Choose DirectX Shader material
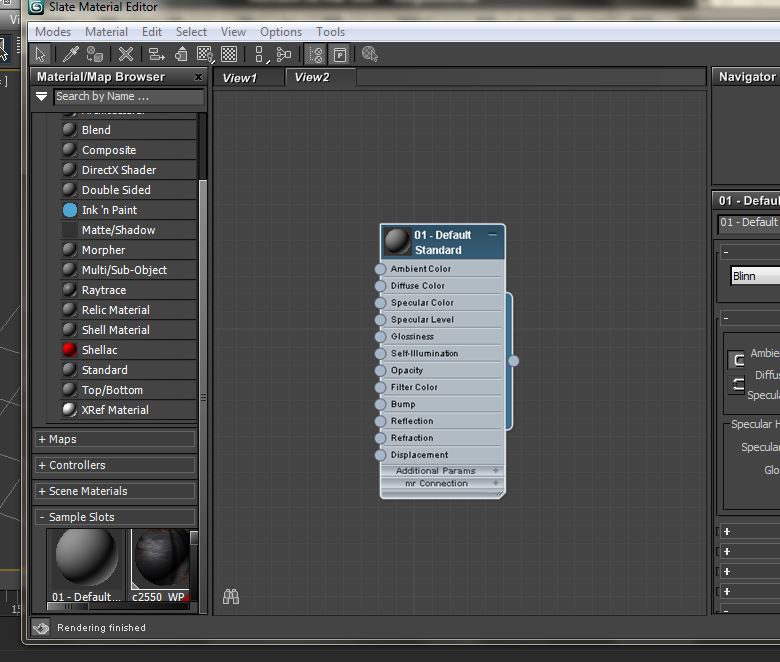780x662 pixels. pyautogui.click(x=128, y=170)
